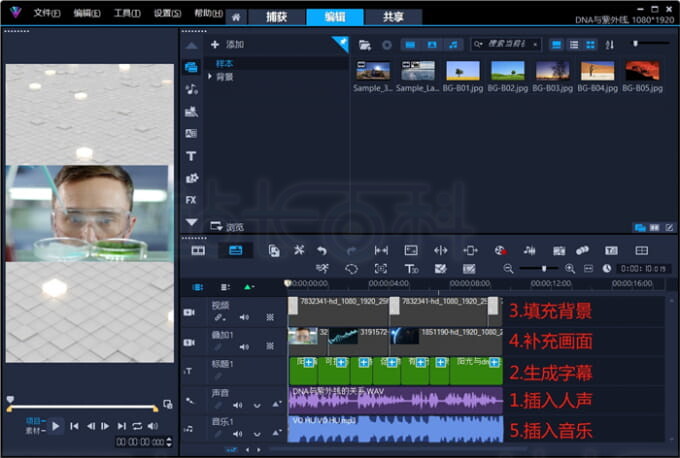This screenshot has width=680, height=458.
Task: Switch to storyboard view
Action: [198, 250]
